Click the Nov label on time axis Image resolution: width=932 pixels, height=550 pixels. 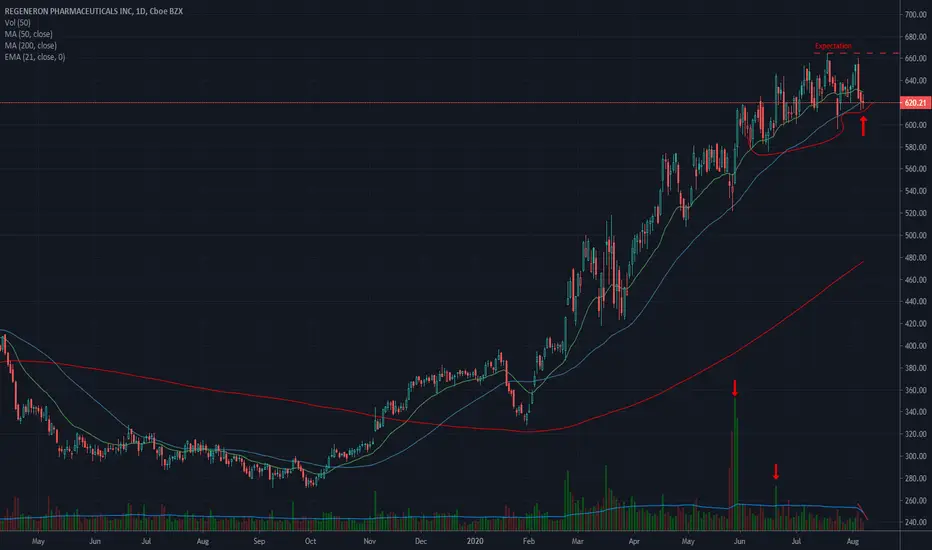click(370, 541)
